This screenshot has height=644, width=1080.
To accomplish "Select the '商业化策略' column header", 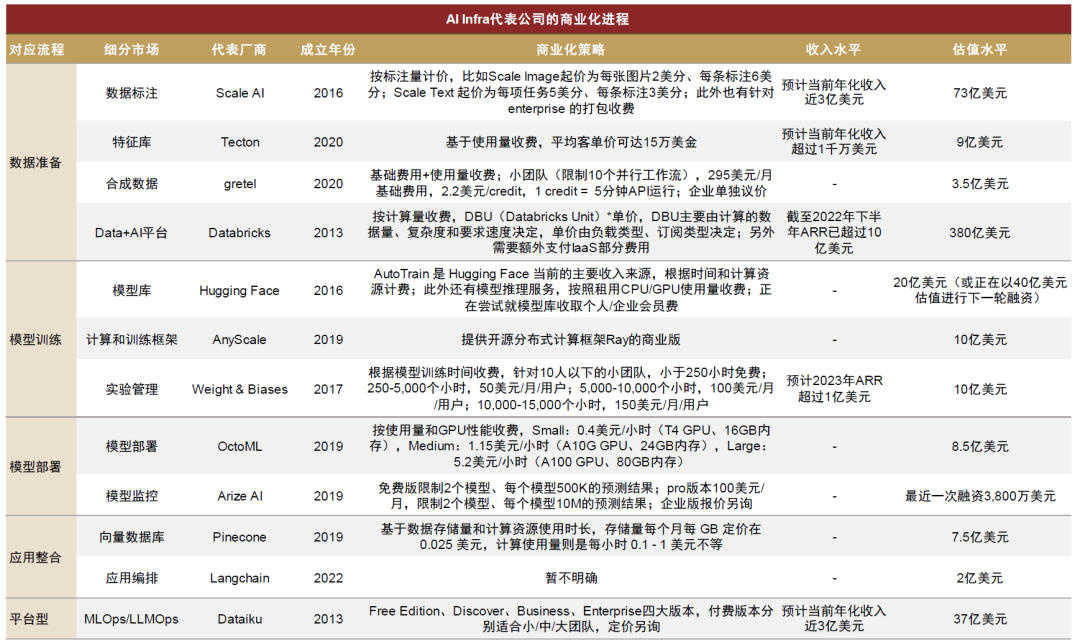I will click(x=570, y=50).
